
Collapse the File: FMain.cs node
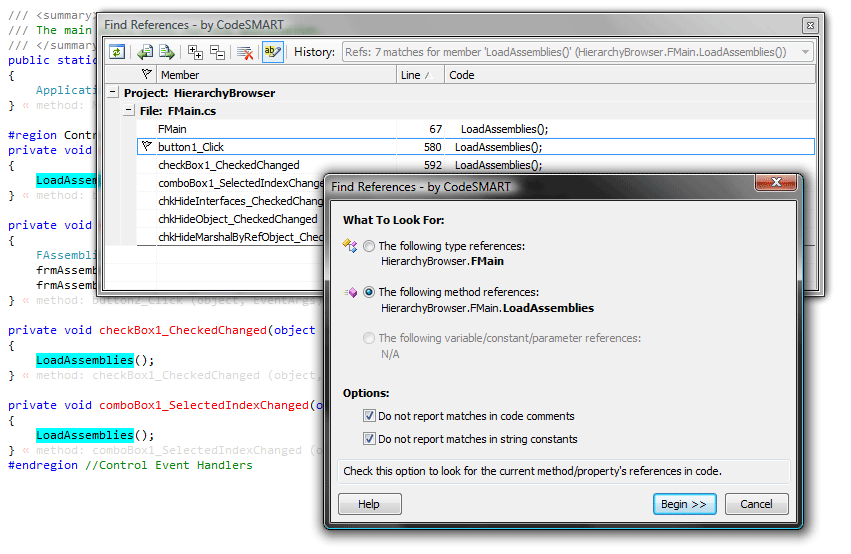click(x=129, y=111)
